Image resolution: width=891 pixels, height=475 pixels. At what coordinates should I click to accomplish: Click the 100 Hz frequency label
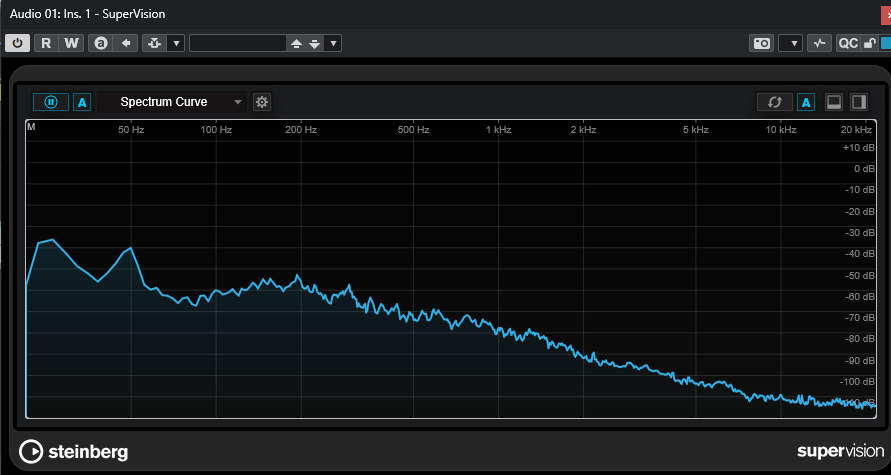tap(216, 130)
